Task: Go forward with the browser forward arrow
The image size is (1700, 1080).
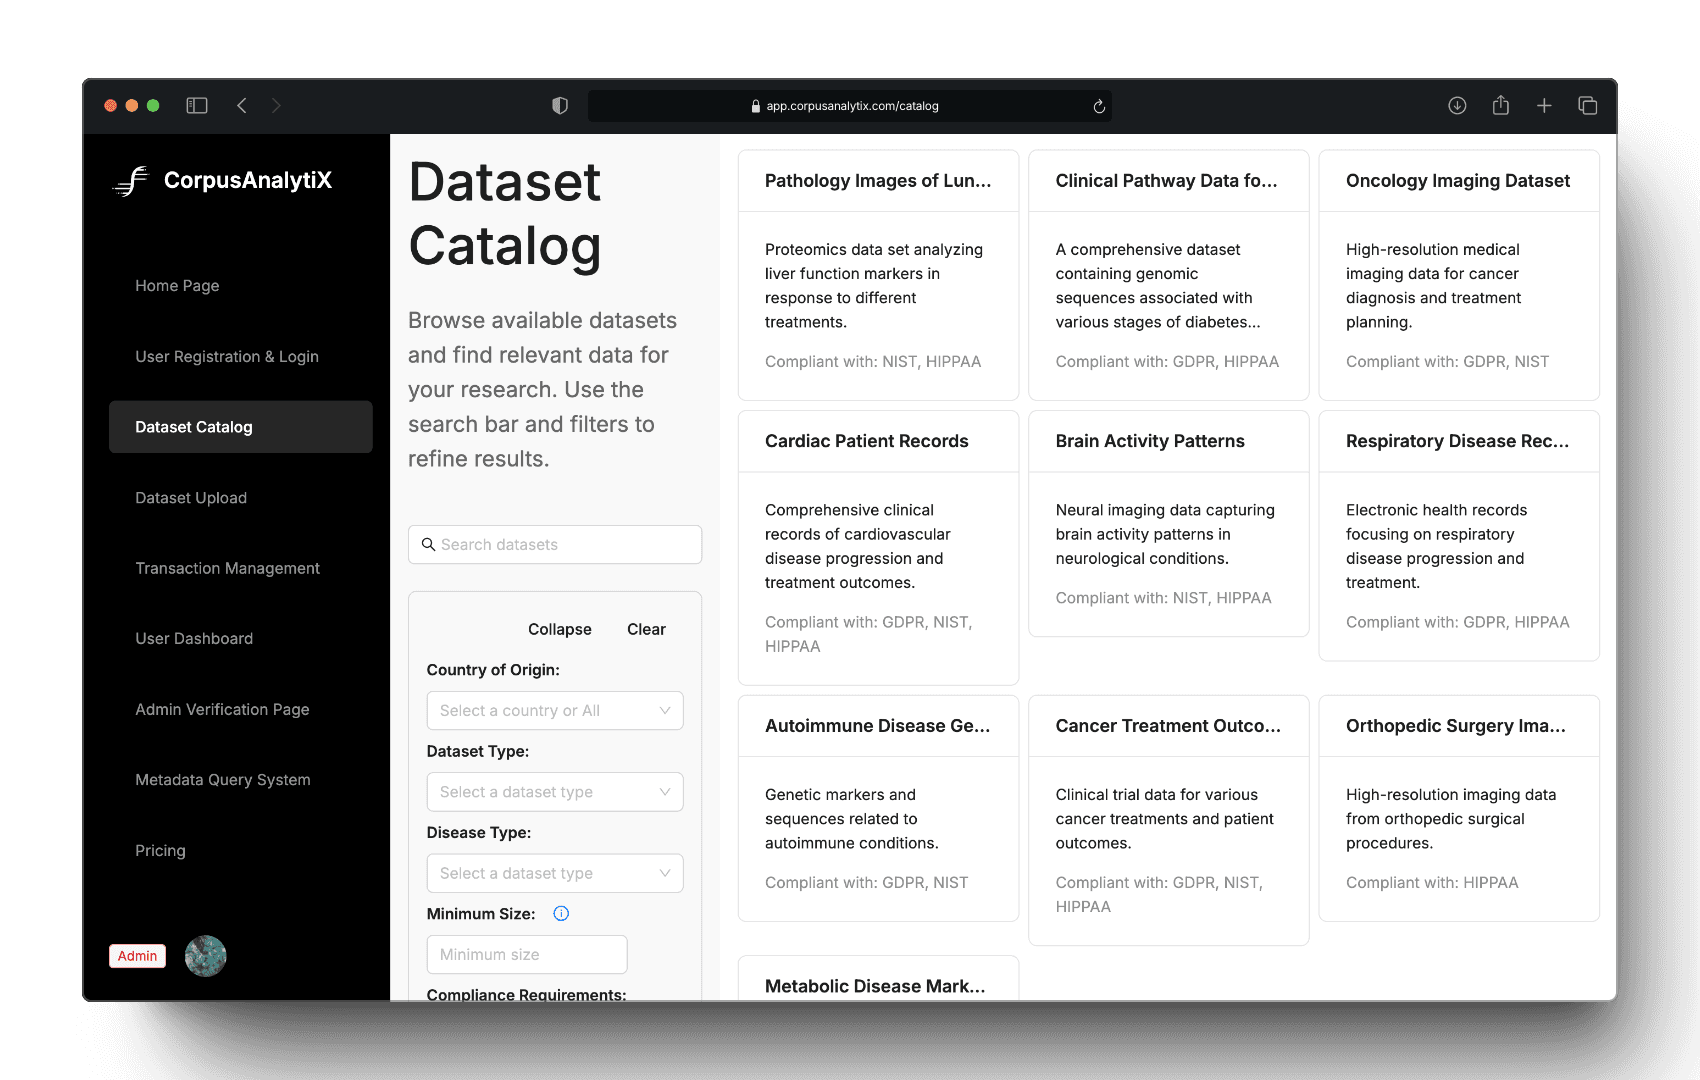Action: click(276, 105)
